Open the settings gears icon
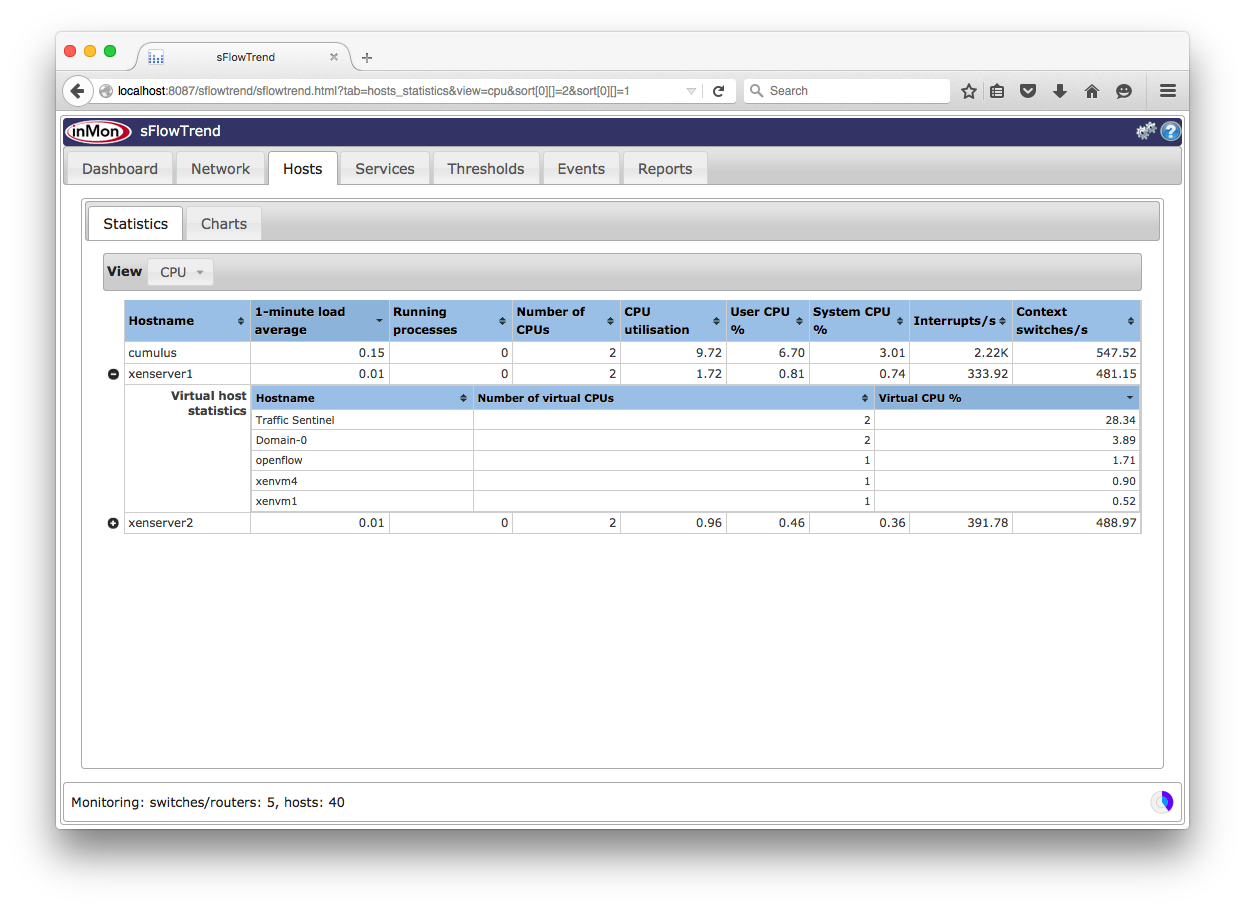The width and height of the screenshot is (1245, 909). (x=1146, y=131)
